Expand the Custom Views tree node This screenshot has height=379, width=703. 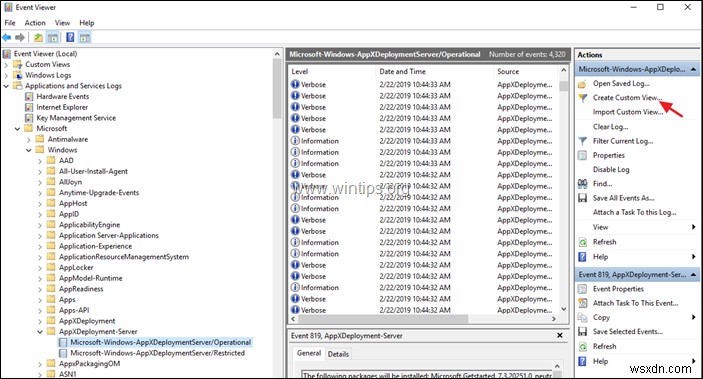(x=6, y=65)
